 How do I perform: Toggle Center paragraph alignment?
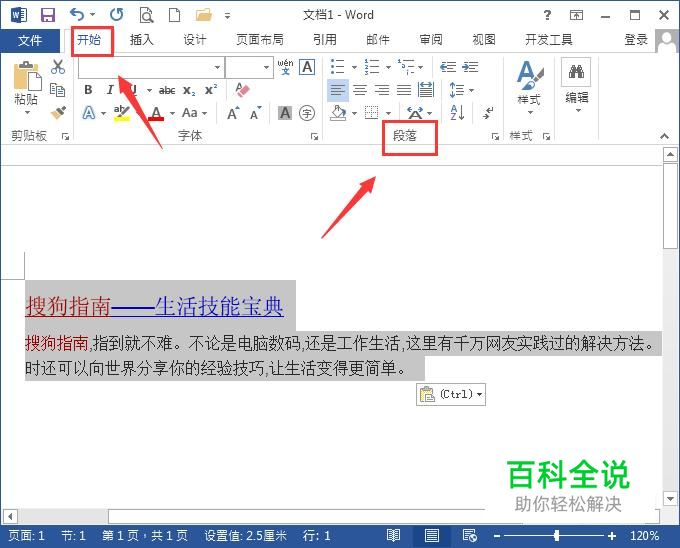[x=360, y=90]
